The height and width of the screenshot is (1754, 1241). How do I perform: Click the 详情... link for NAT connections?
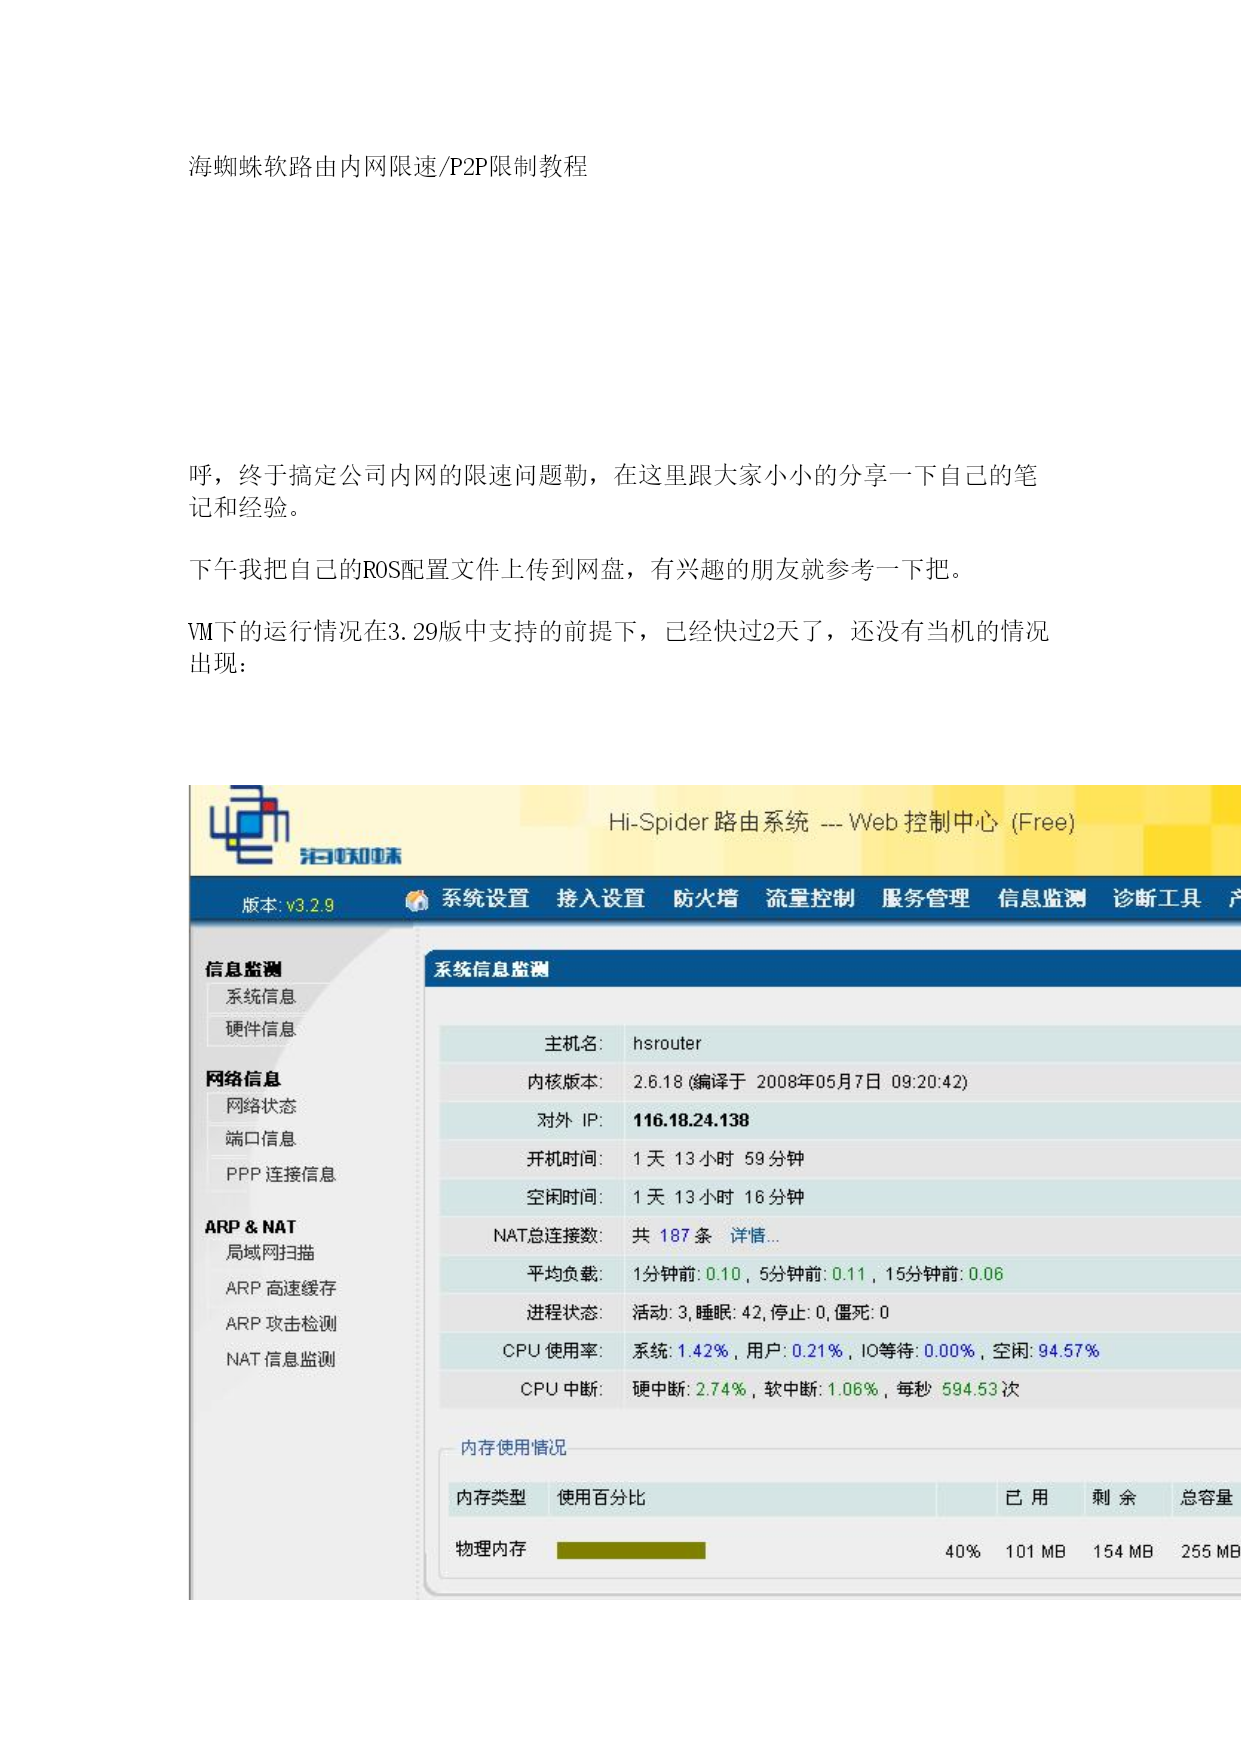click(x=754, y=1236)
